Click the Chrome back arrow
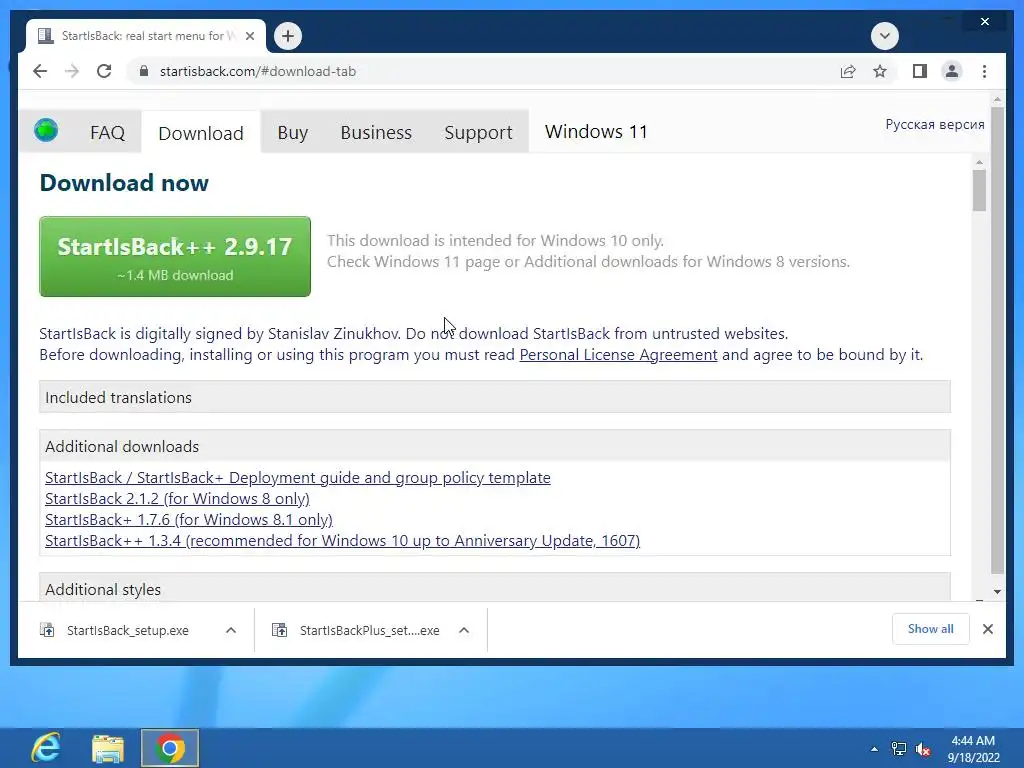 [x=40, y=71]
